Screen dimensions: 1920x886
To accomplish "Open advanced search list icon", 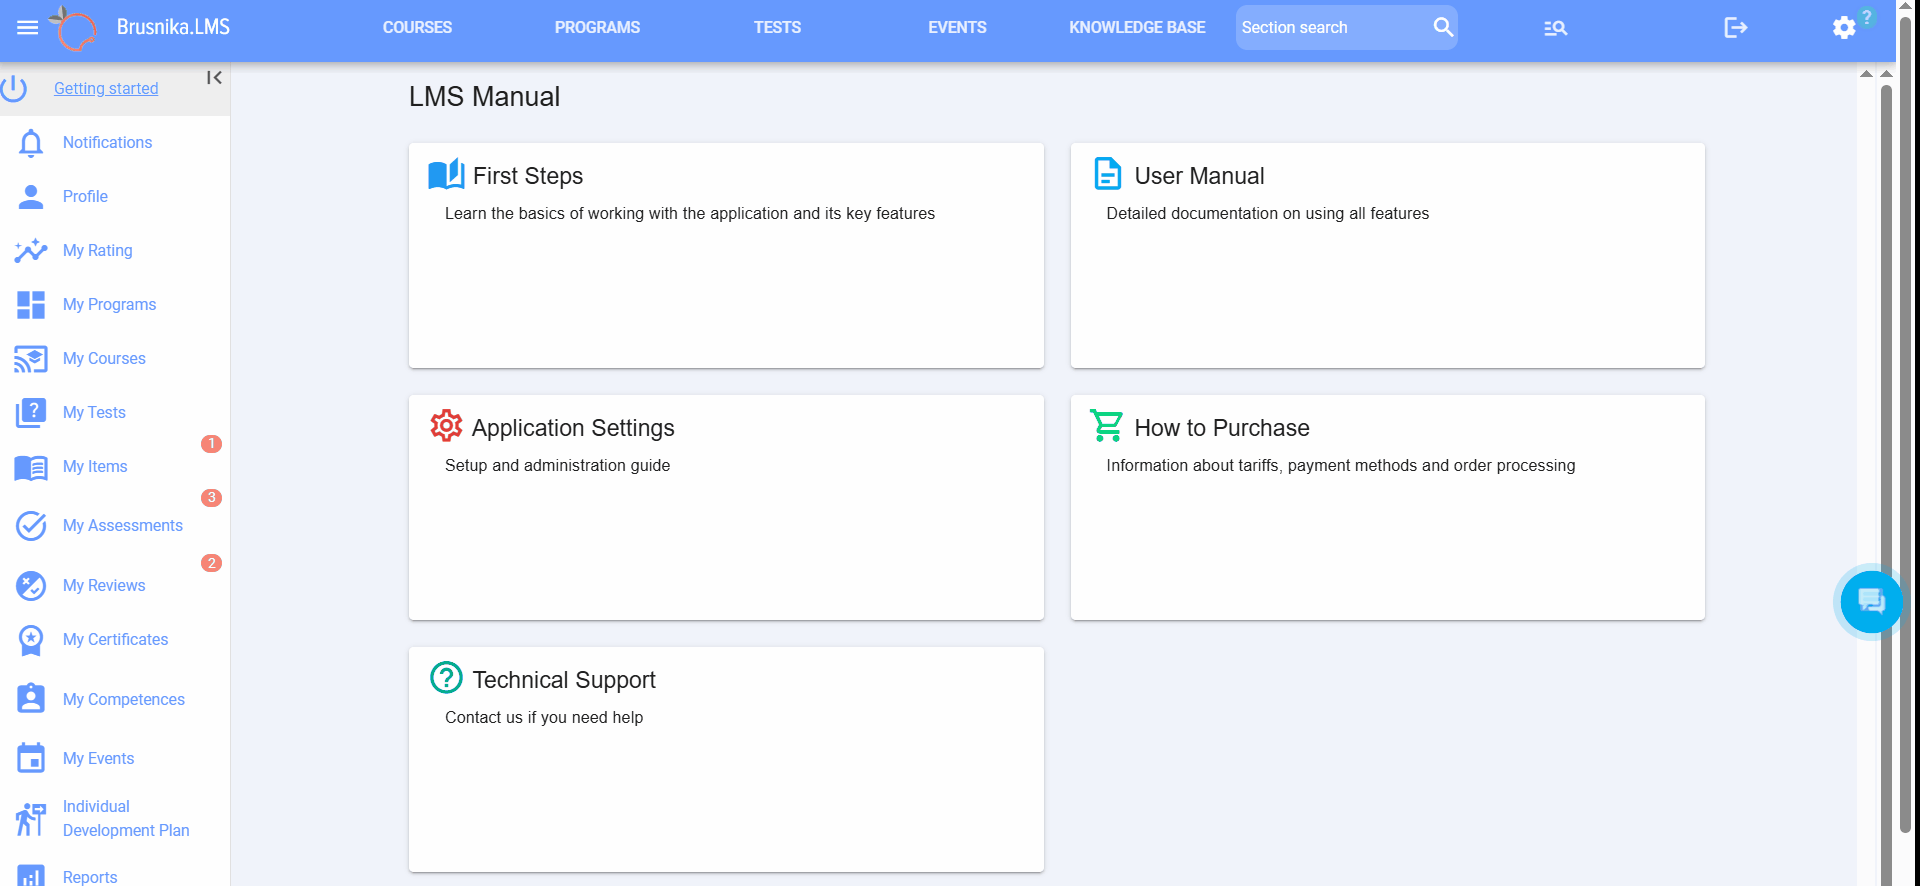I will (1555, 28).
